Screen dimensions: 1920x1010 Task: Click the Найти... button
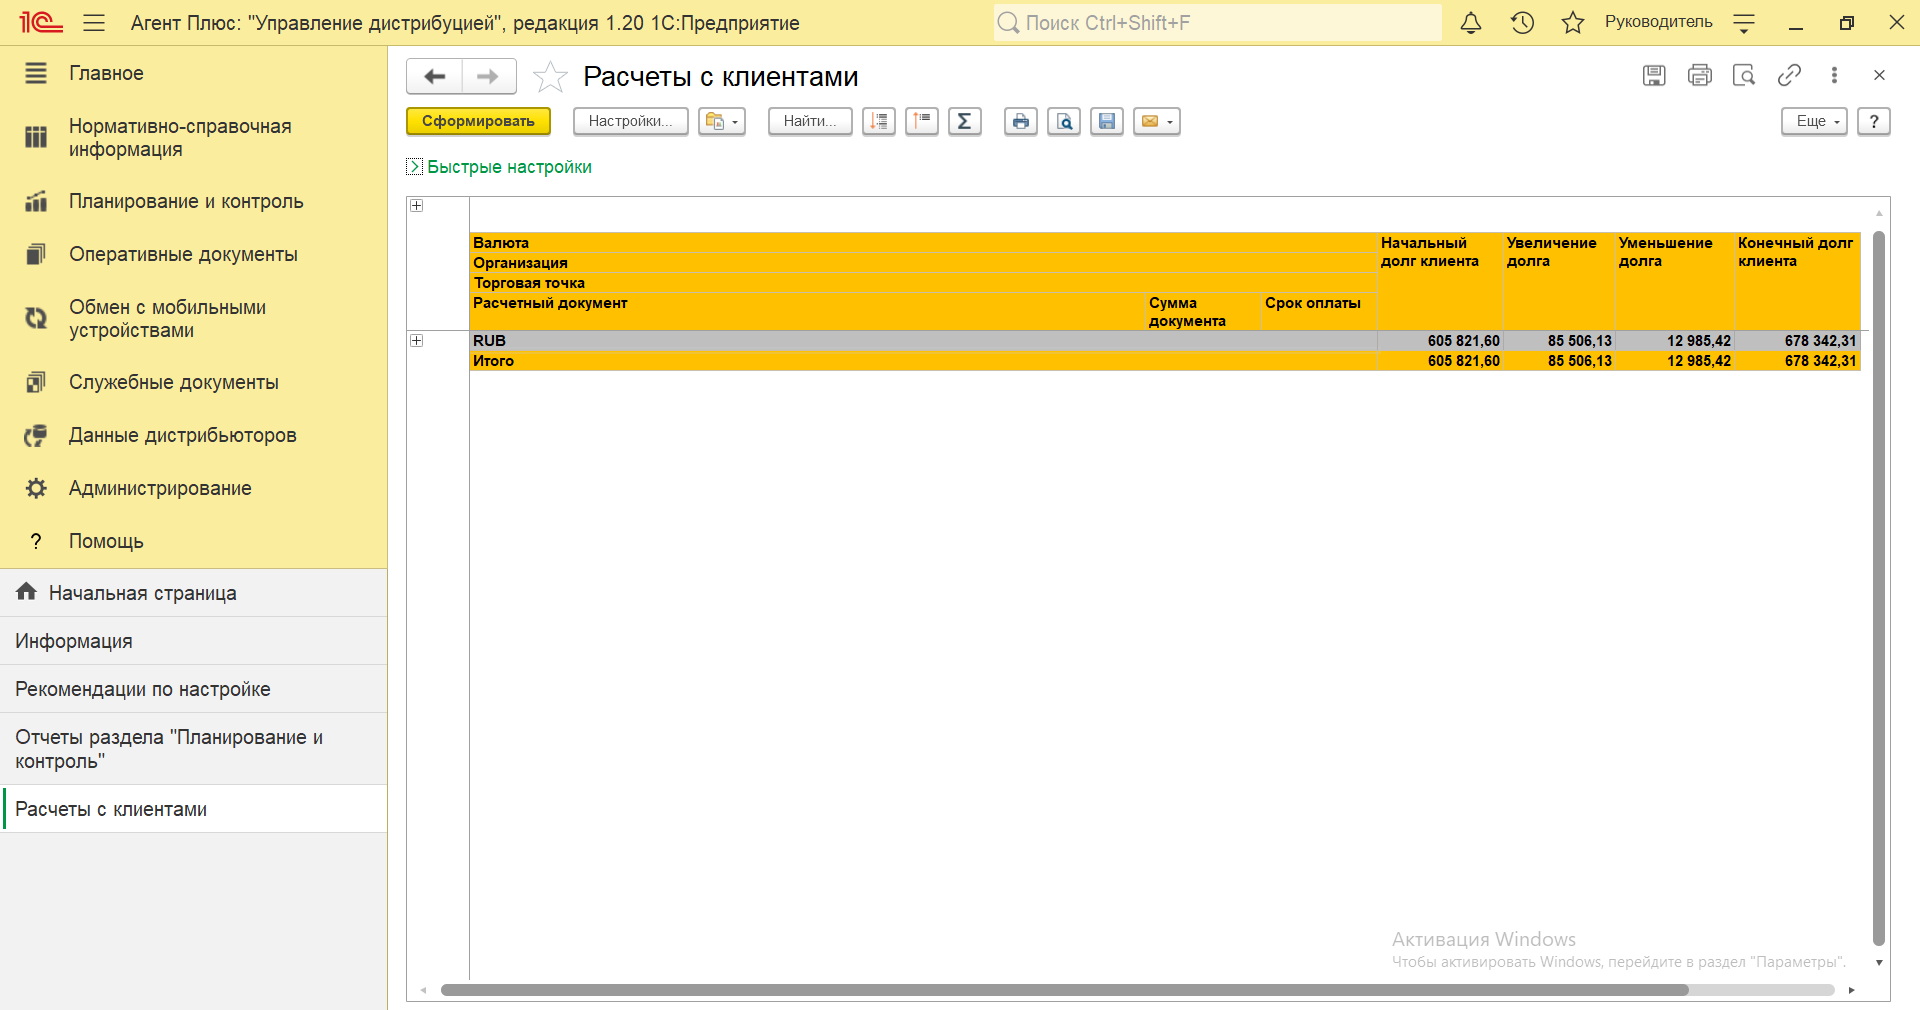coord(810,121)
